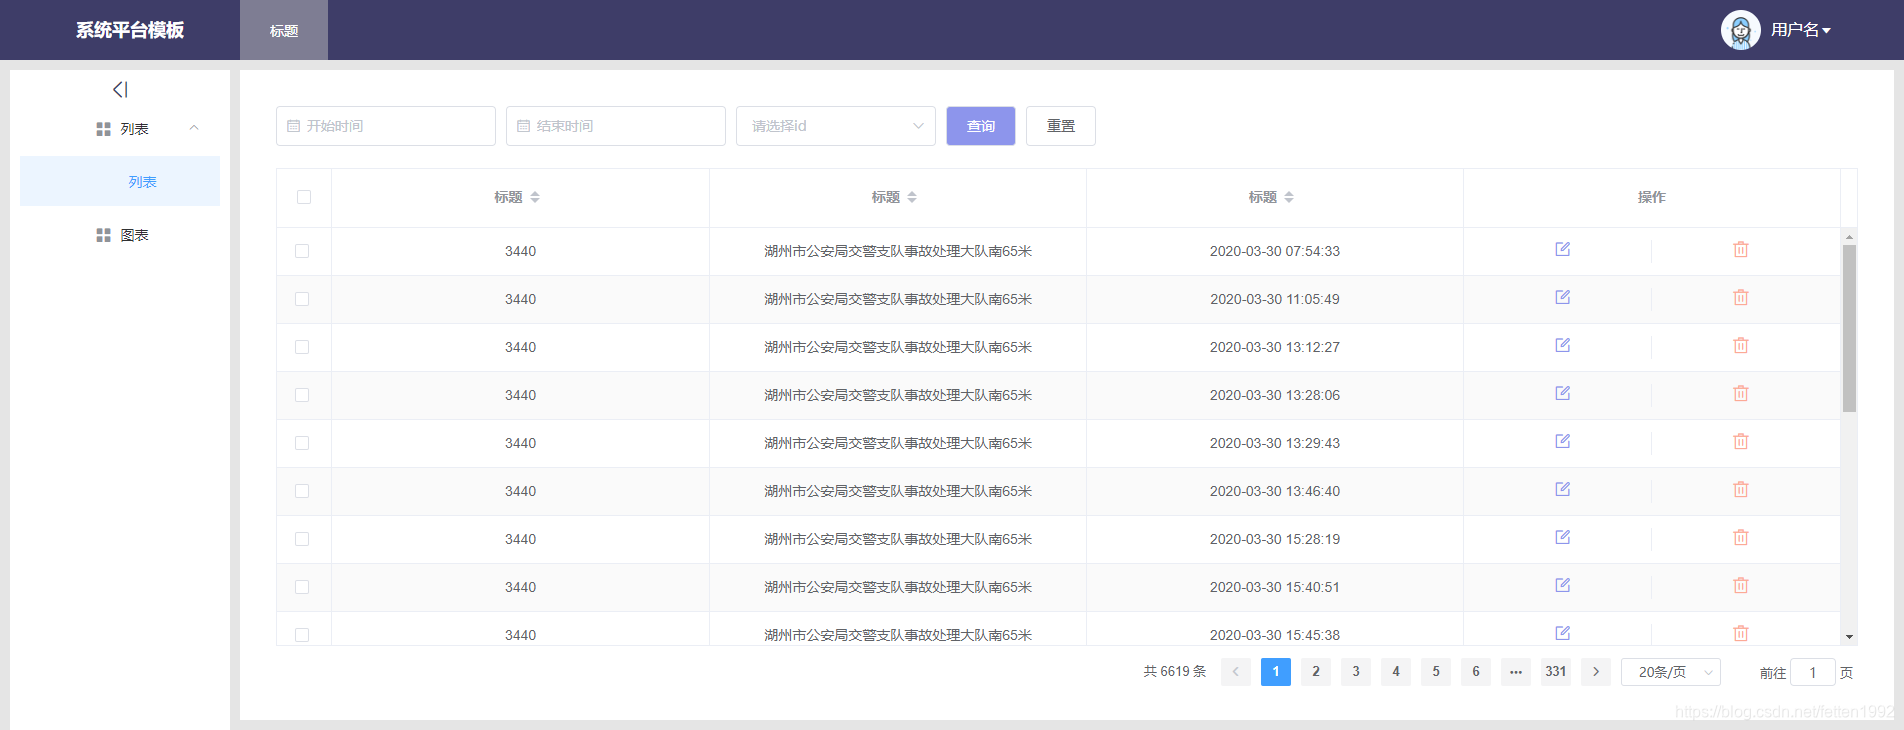Sort by the third 标题 date column

pyautogui.click(x=1289, y=197)
